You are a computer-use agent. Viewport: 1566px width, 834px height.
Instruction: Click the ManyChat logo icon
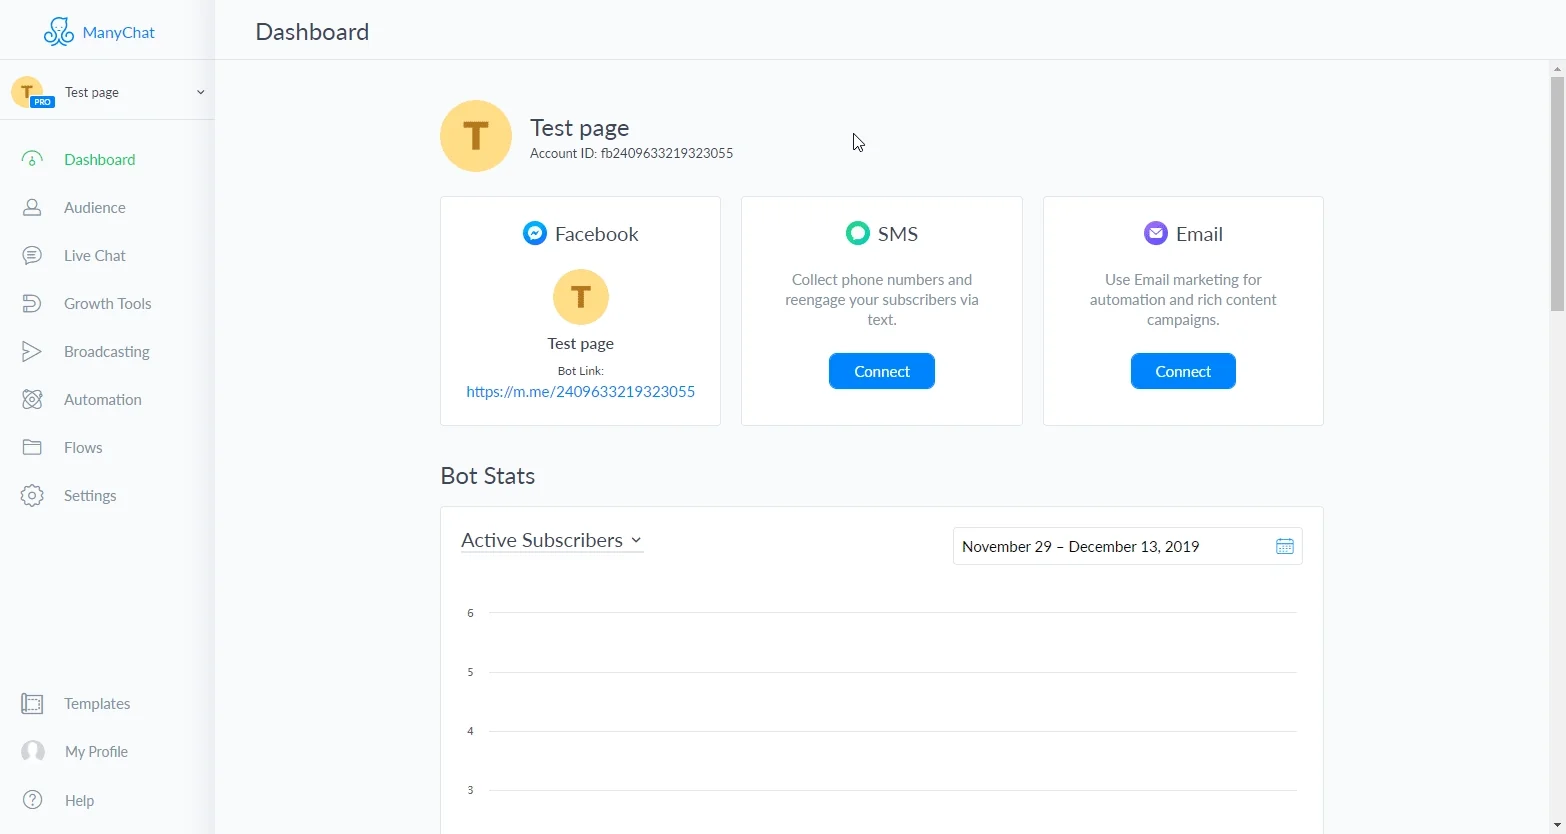tap(59, 32)
